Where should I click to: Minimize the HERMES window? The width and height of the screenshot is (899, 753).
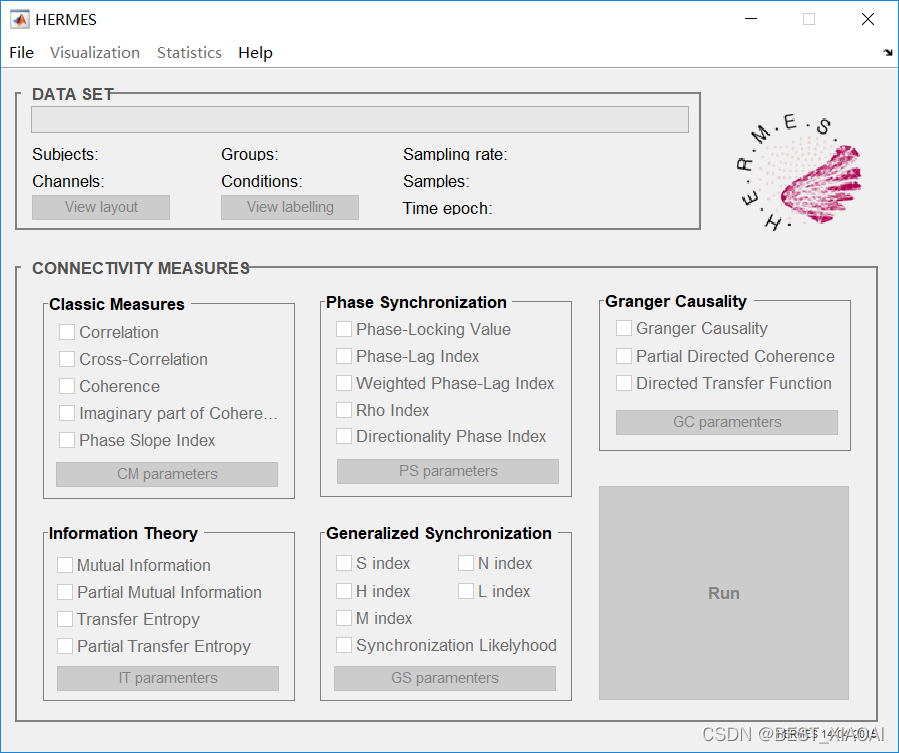751,19
